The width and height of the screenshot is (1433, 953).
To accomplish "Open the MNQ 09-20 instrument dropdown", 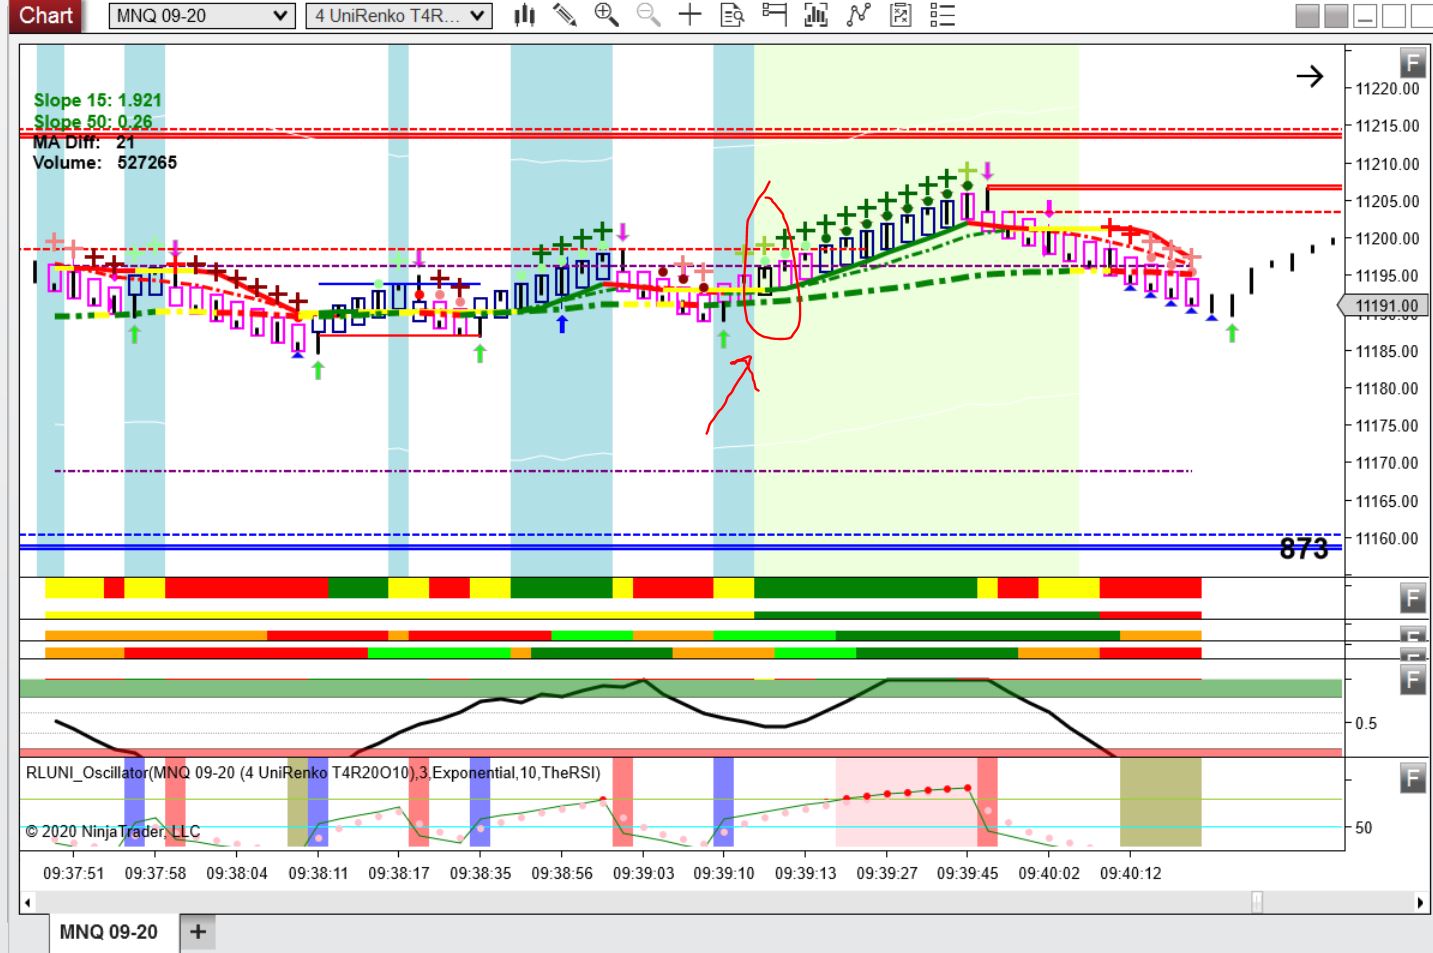I will (201, 16).
